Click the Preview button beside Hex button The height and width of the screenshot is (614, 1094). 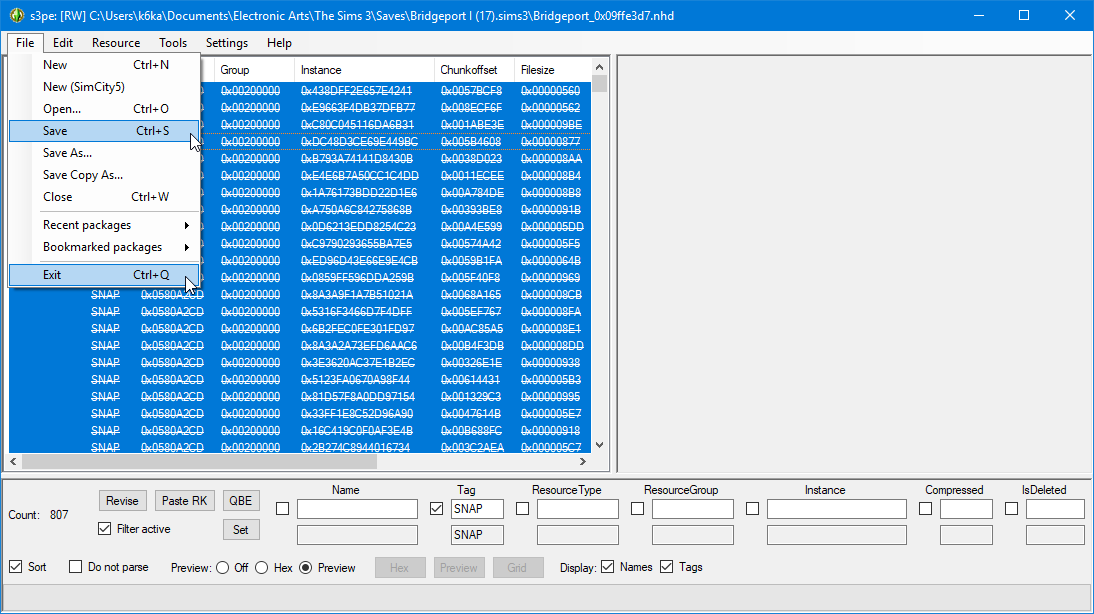click(458, 567)
